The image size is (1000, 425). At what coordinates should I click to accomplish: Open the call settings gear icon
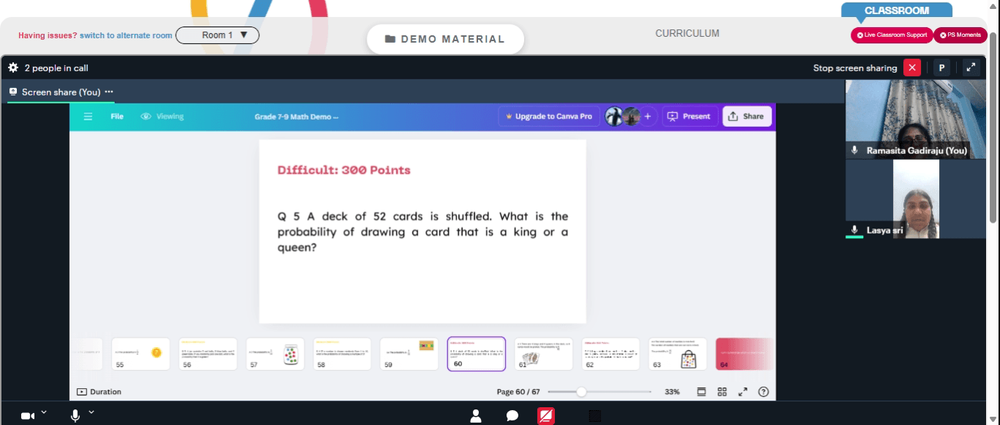(13, 68)
